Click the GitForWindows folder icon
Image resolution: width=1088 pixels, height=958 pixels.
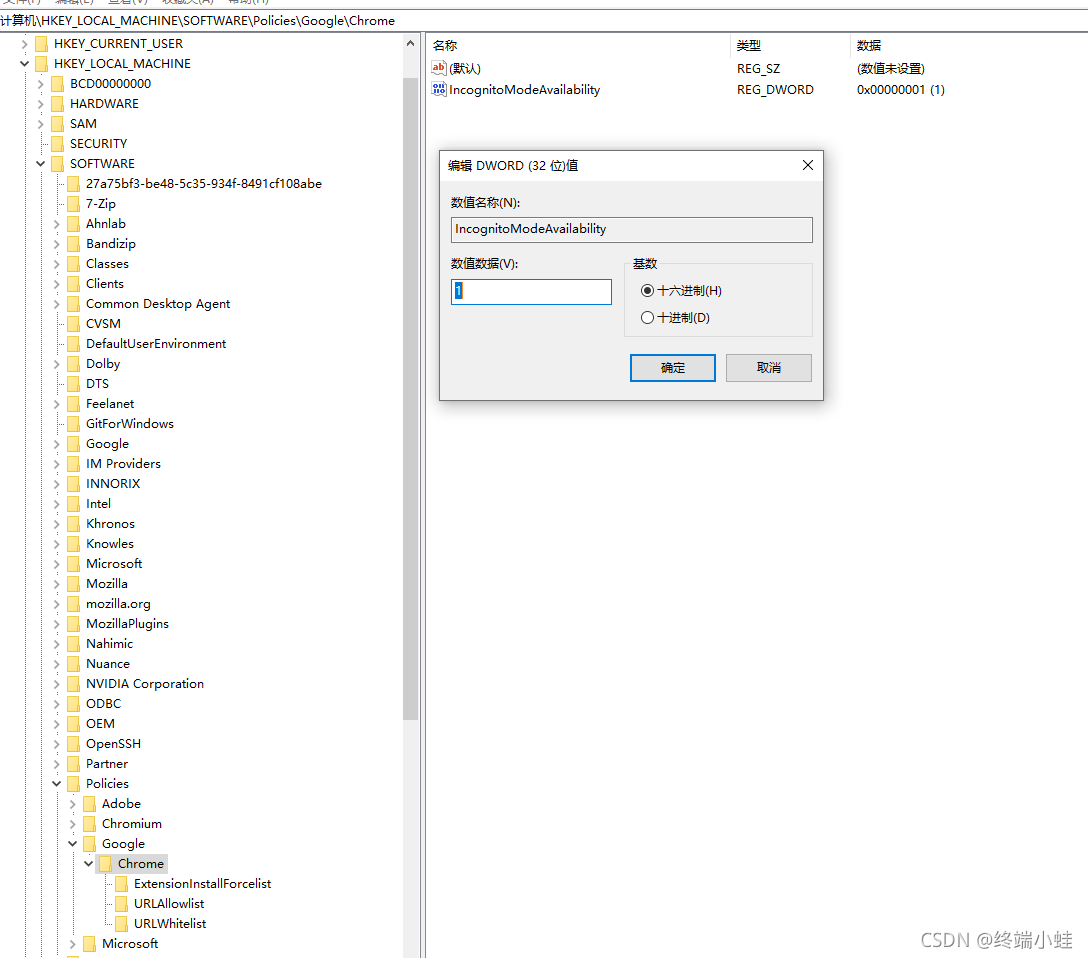[x=74, y=423]
